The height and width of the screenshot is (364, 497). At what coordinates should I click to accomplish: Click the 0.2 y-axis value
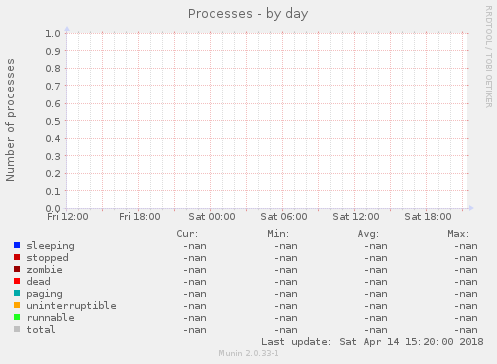53,173
